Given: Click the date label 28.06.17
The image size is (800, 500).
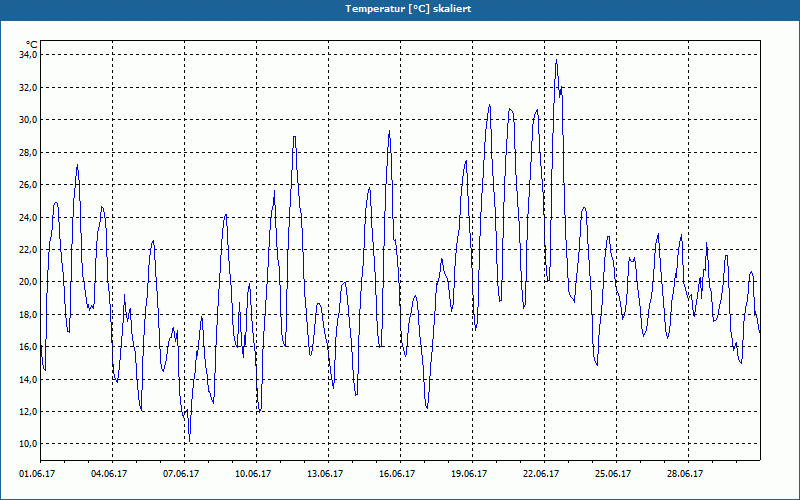Looking at the screenshot, I should (685, 474).
